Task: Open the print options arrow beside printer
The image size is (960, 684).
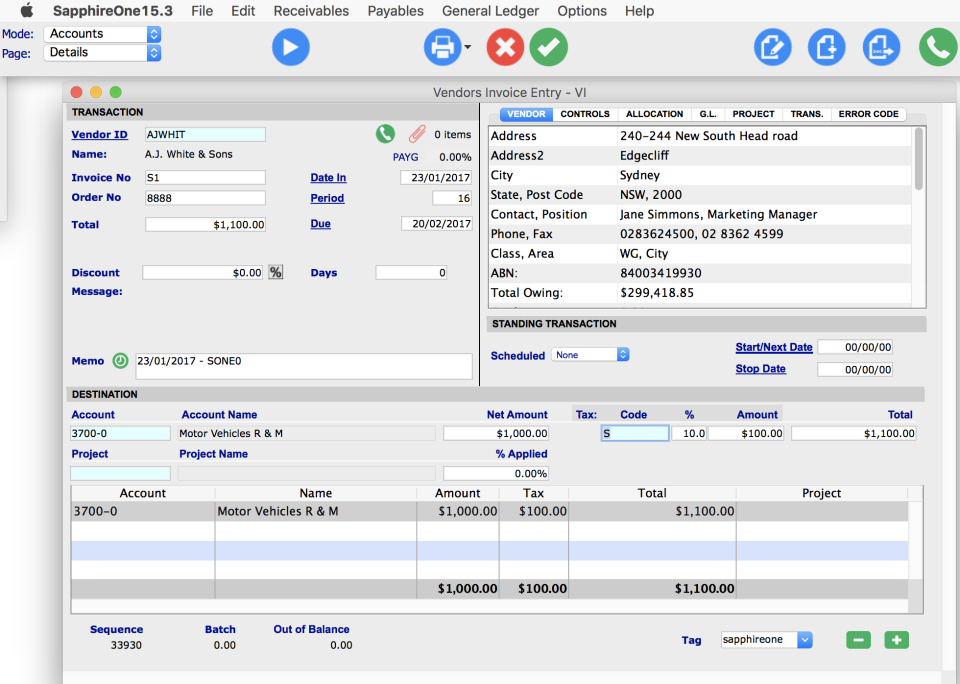Action: (468, 47)
